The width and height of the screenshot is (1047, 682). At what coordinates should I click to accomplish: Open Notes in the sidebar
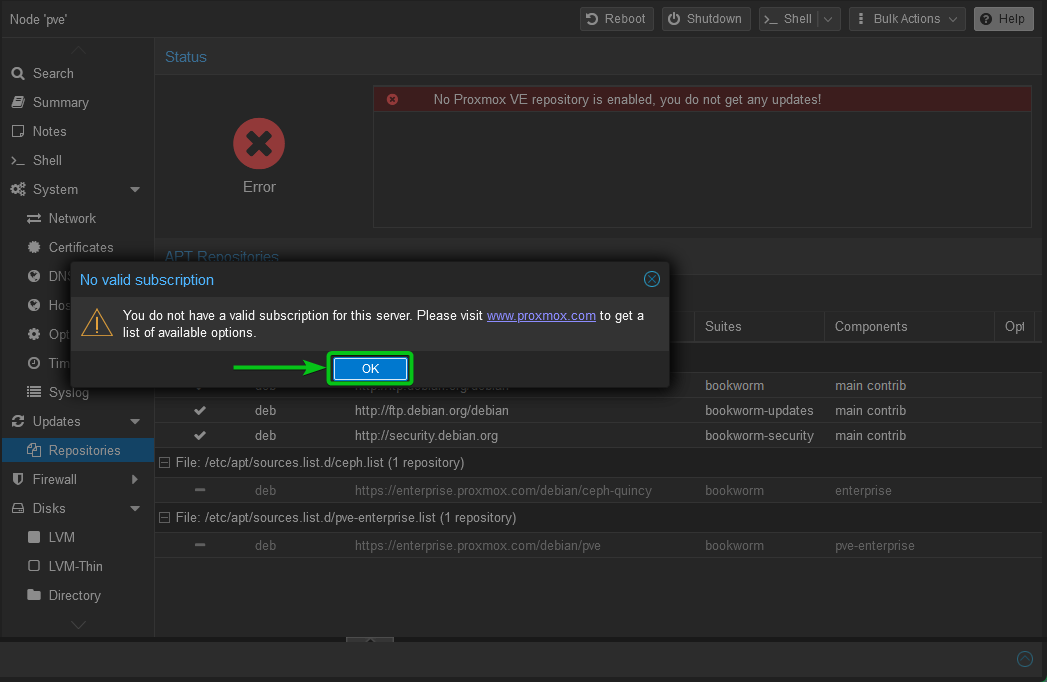[x=49, y=132]
